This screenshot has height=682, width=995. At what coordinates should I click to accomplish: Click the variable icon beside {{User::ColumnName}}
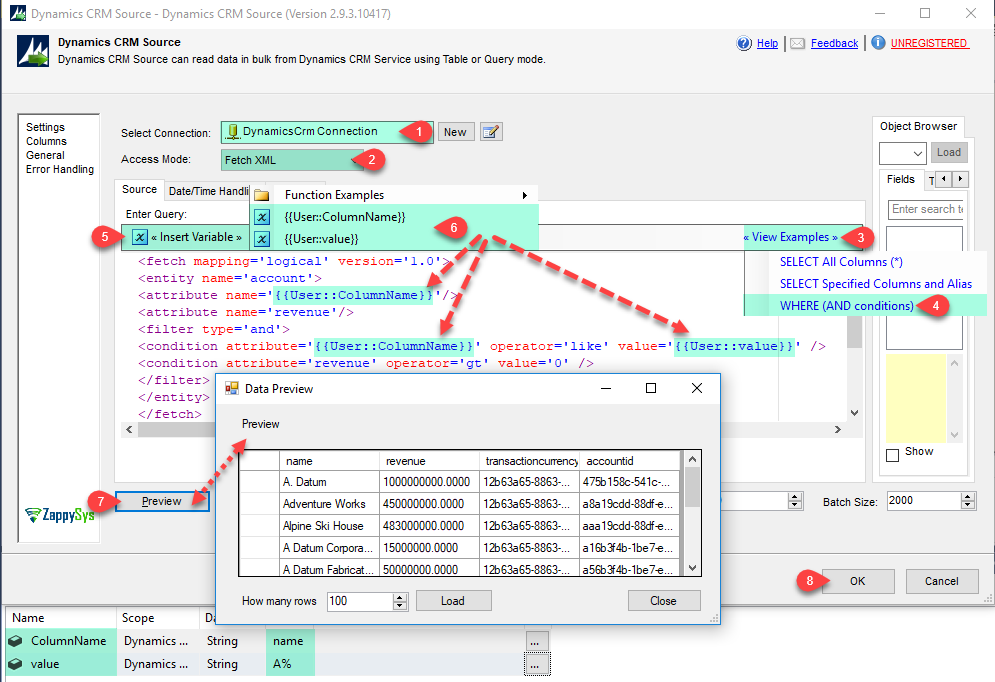[261, 217]
